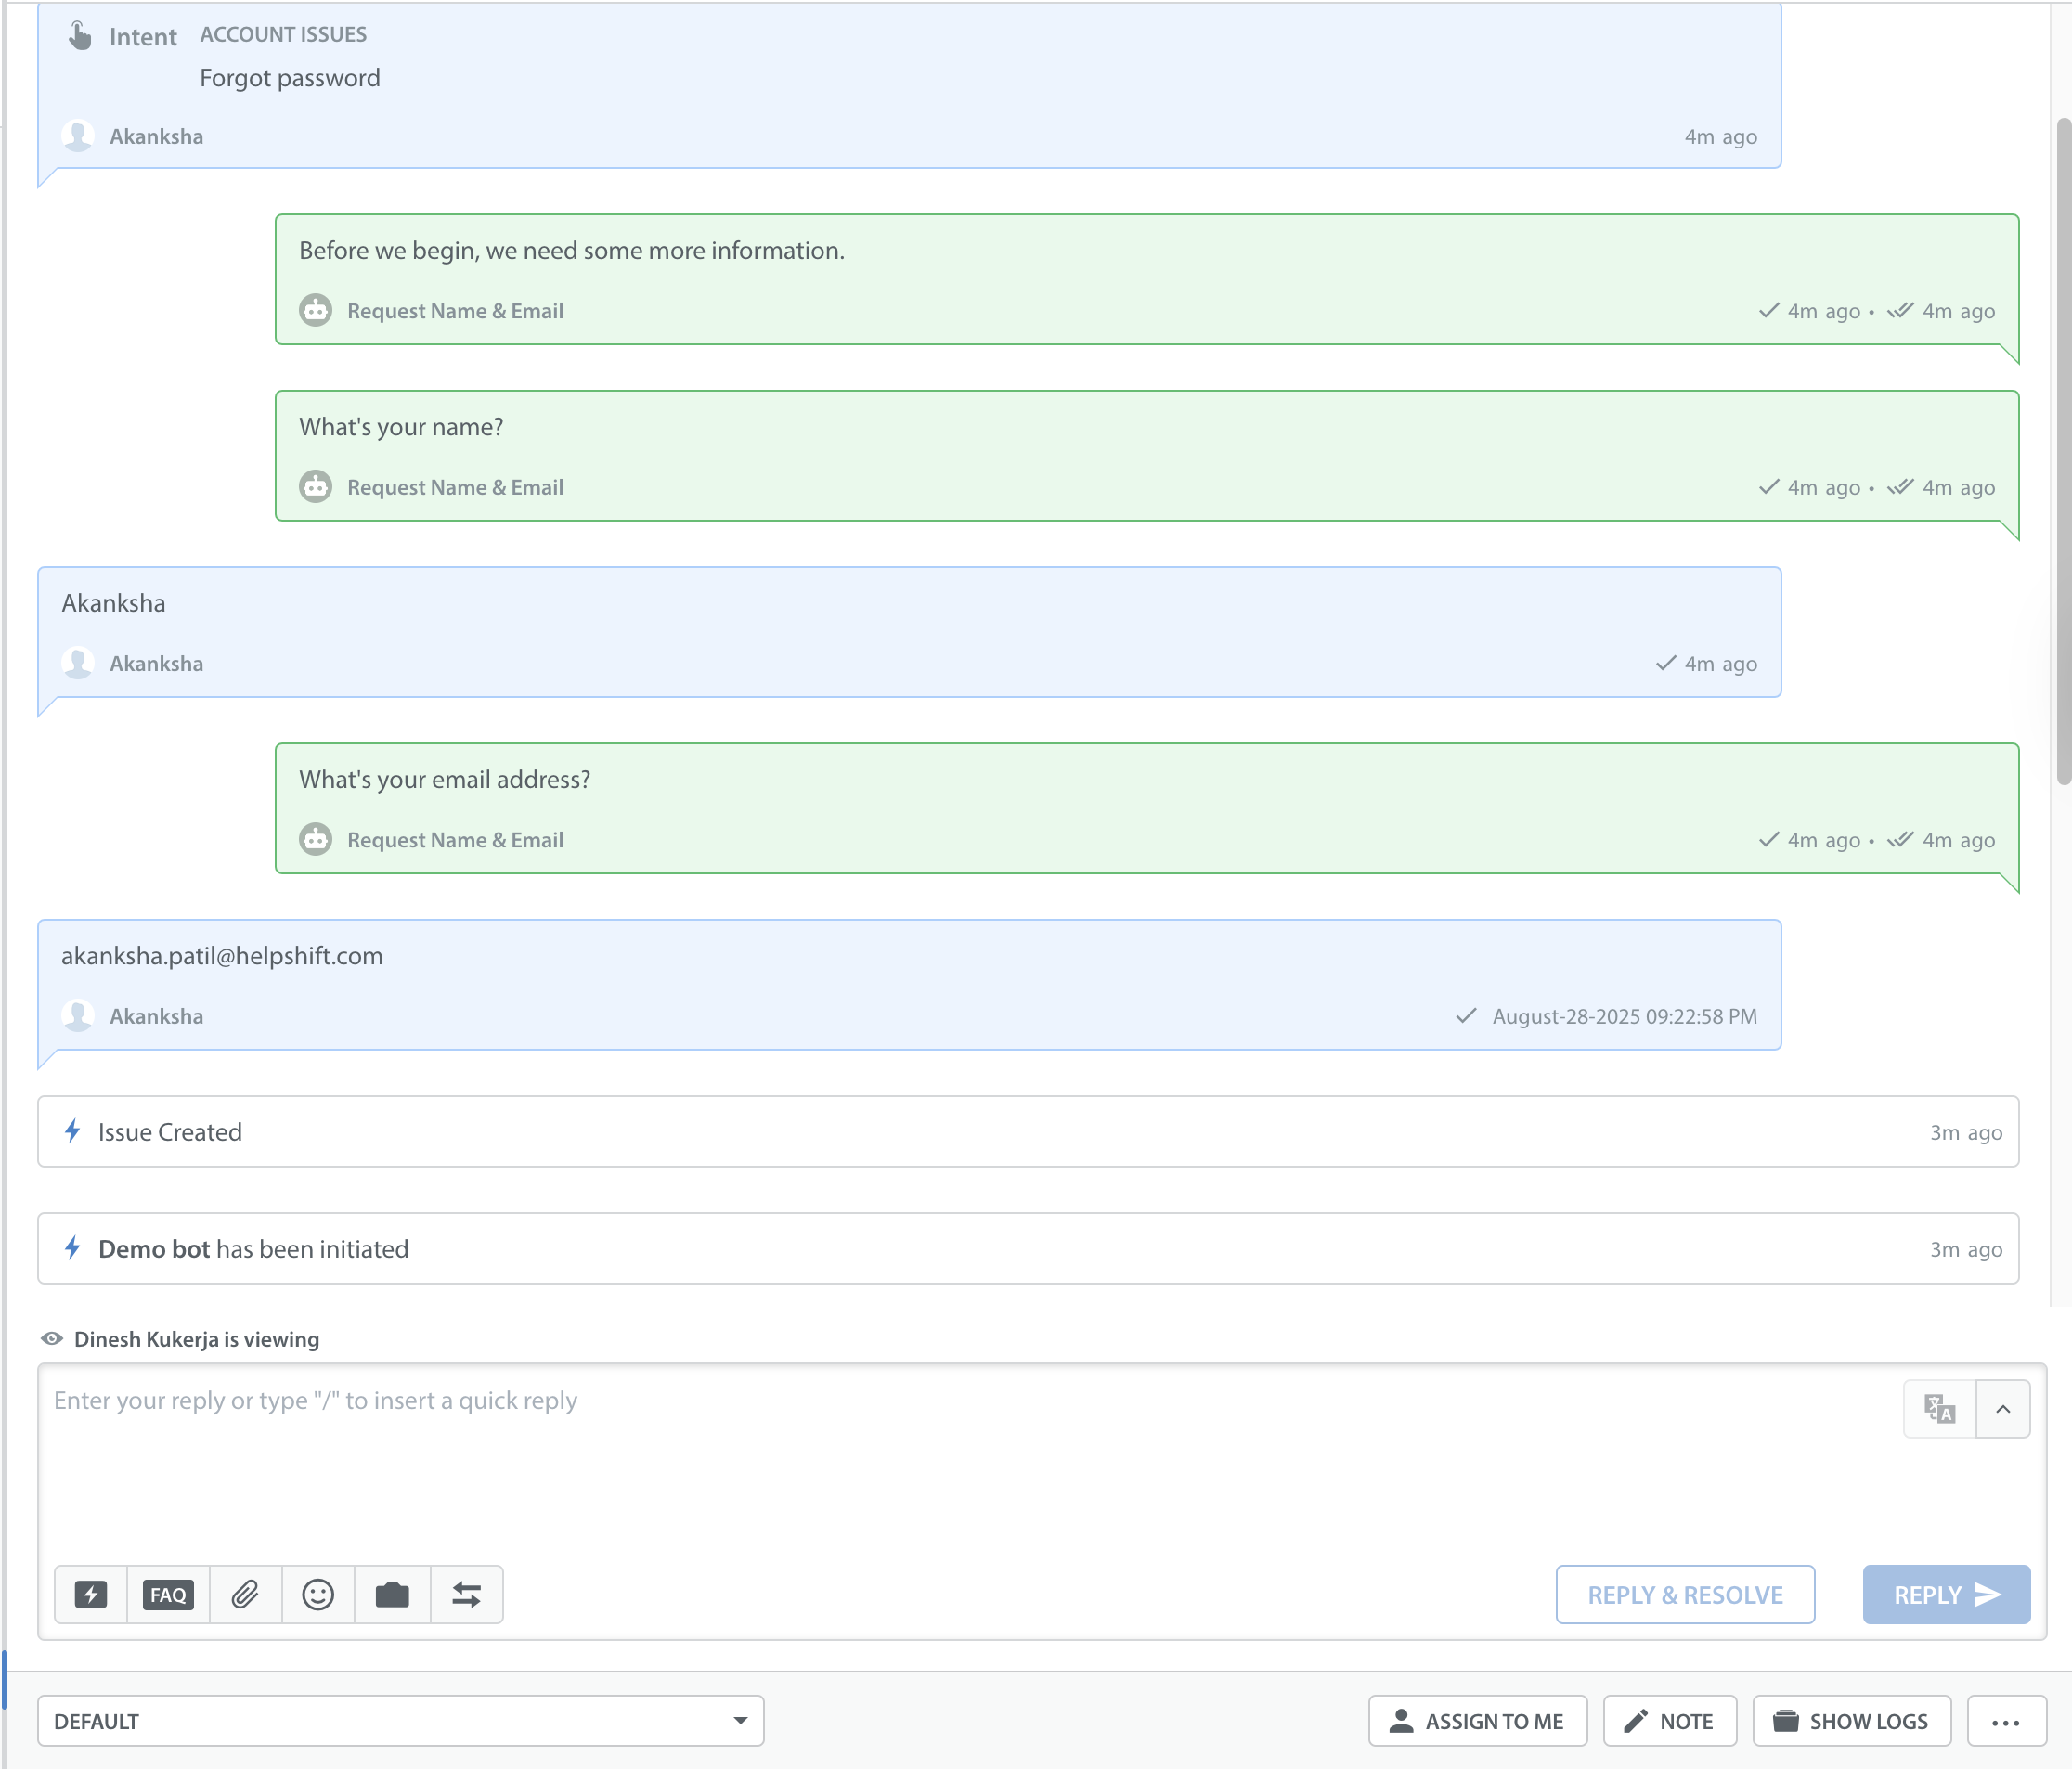The image size is (2072, 1769).
Task: Click the translate icon in reply box
Action: [1939, 1408]
